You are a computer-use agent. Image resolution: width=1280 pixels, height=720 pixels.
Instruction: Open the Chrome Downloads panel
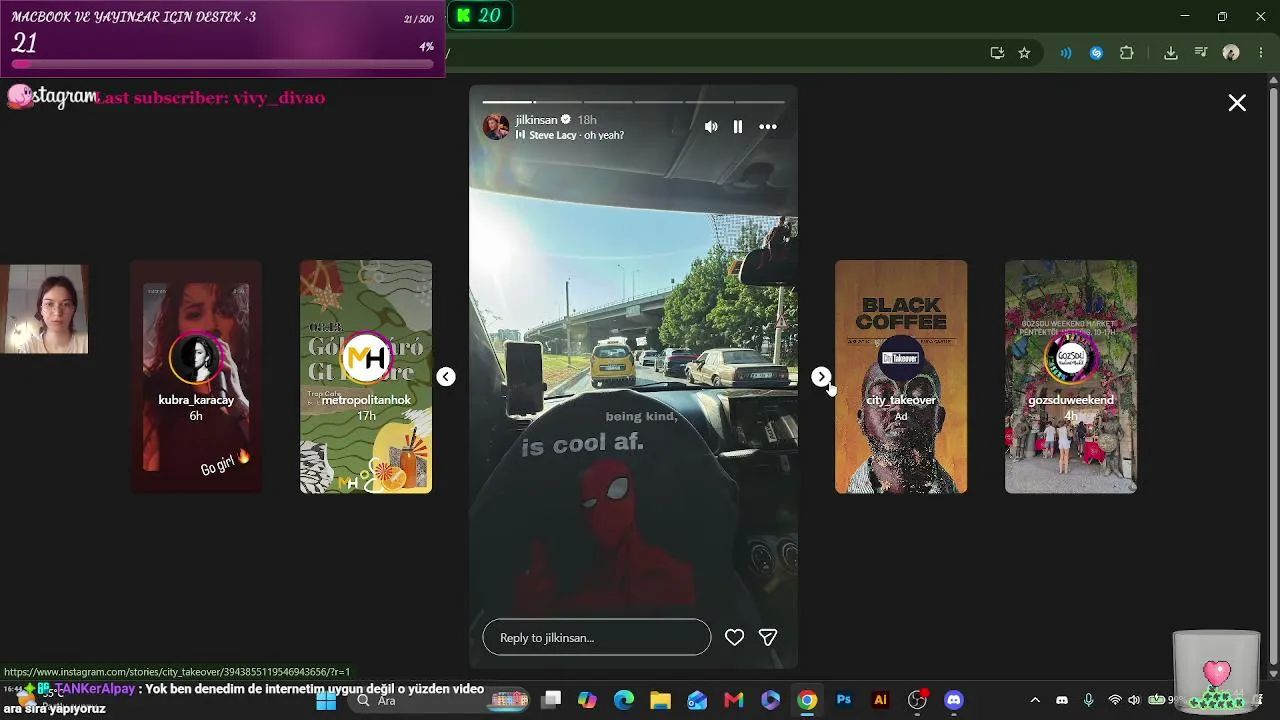pyautogui.click(x=1171, y=53)
